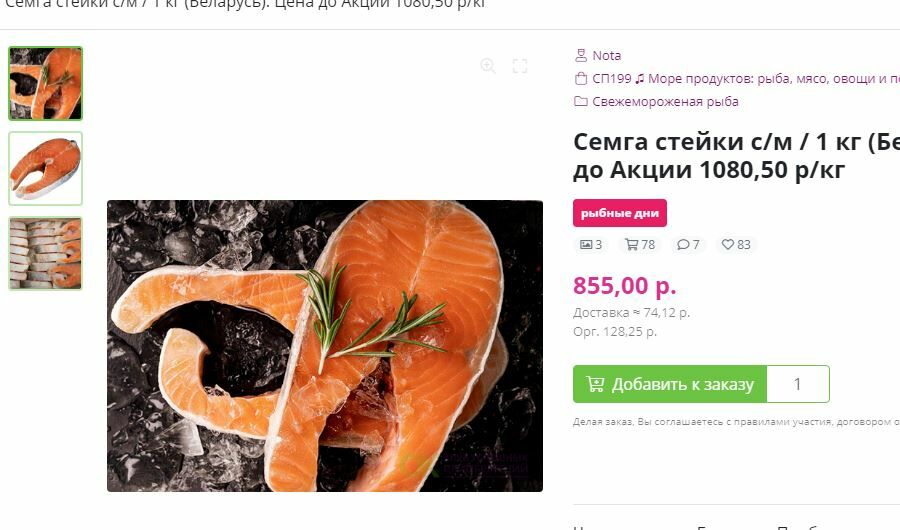This screenshot has width=900, height=530.
Task: Click the heart favorites icon showing 83
Action: 728,245
